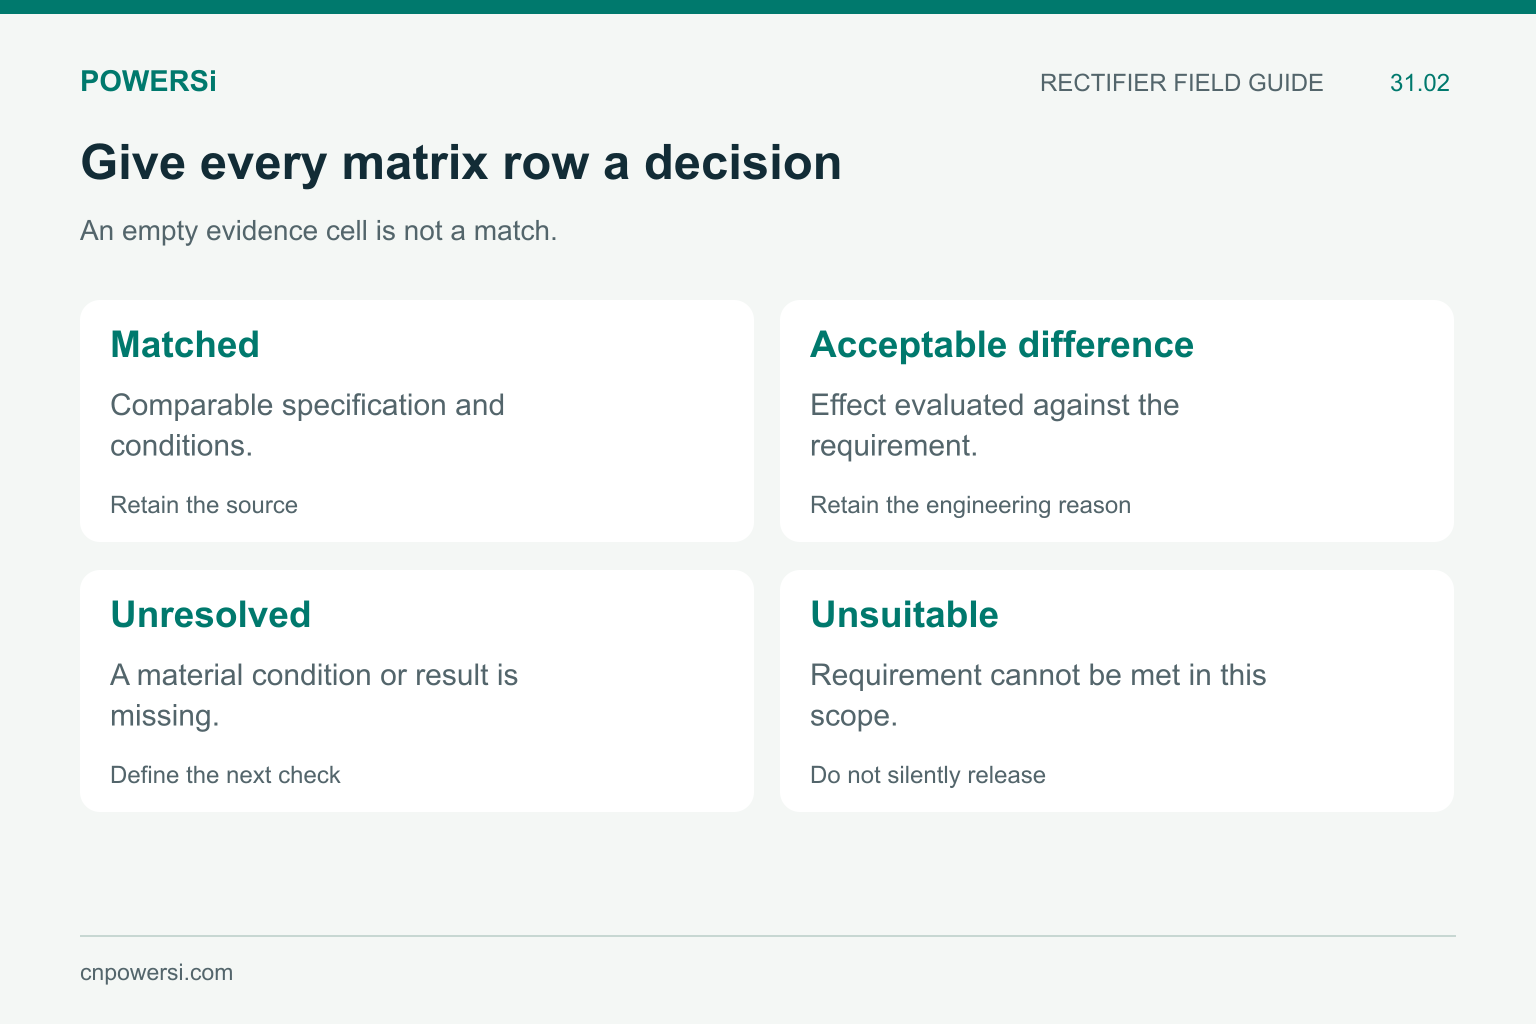Screen dimensions: 1536x1024
Task: Click the subtitle 'An empty evidence cell is not a match.'
Action: (318, 231)
